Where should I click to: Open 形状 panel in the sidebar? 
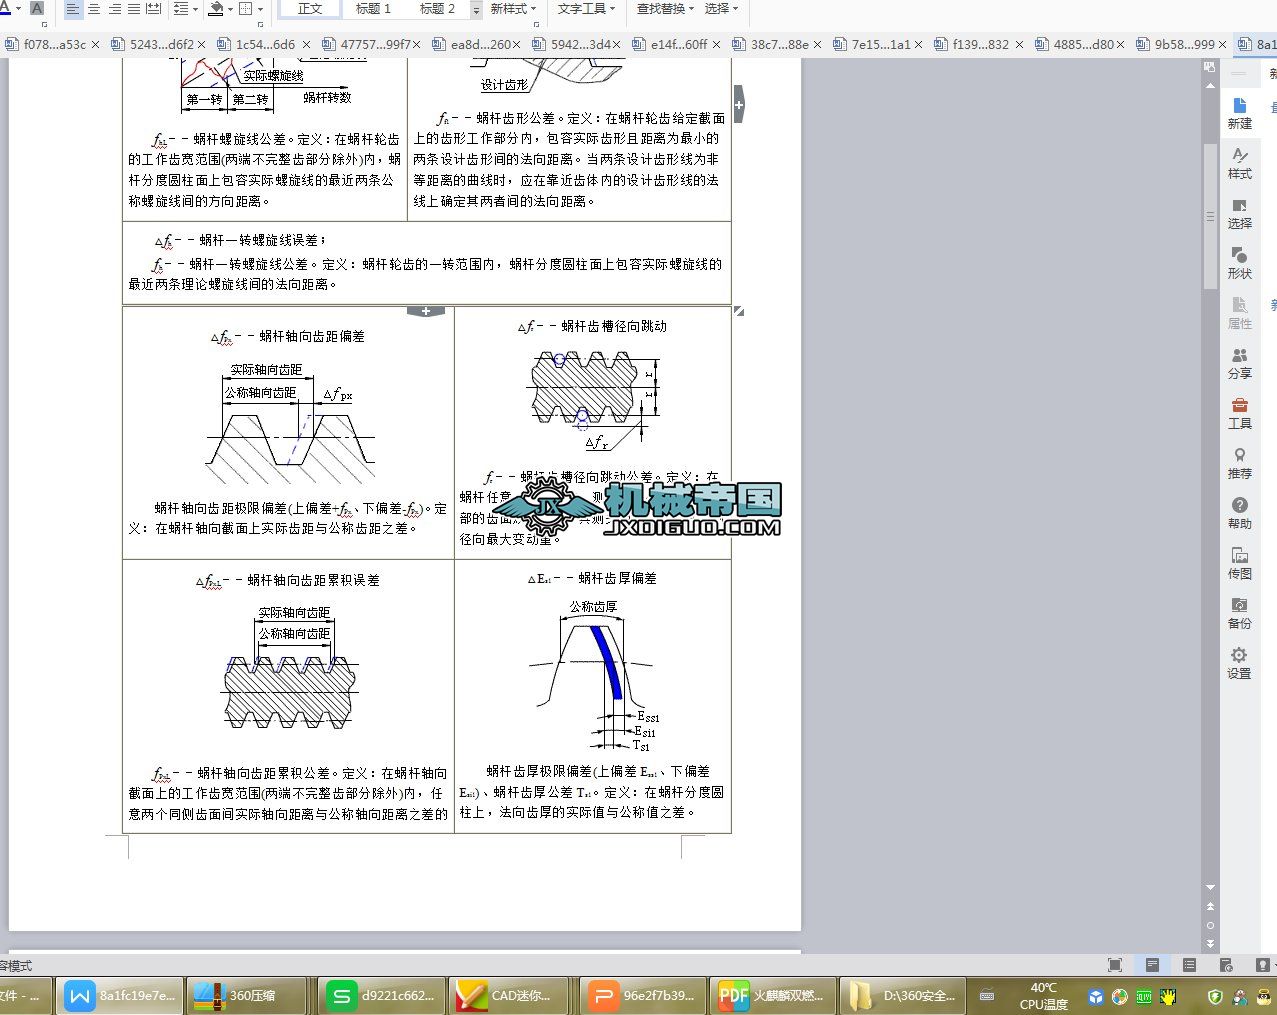click(1239, 264)
